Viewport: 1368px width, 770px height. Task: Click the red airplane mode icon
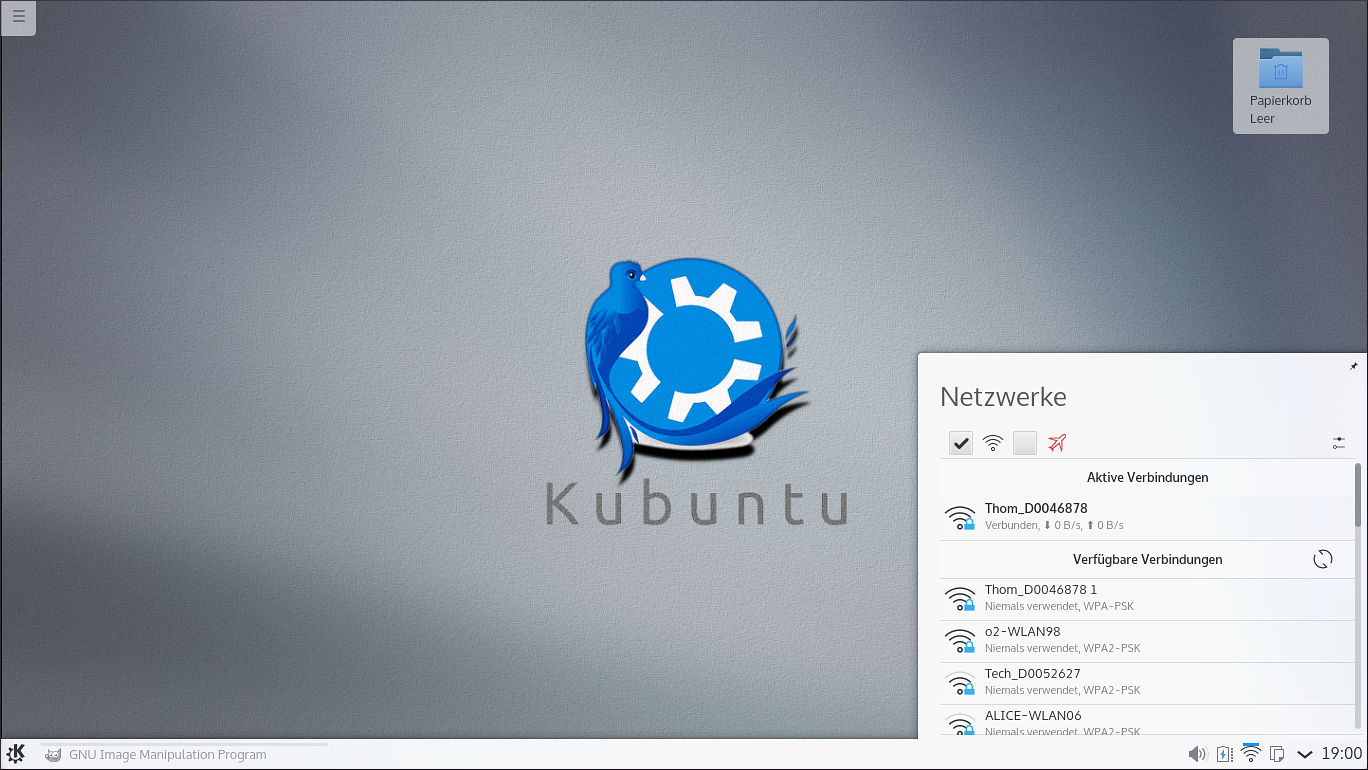[1057, 443]
